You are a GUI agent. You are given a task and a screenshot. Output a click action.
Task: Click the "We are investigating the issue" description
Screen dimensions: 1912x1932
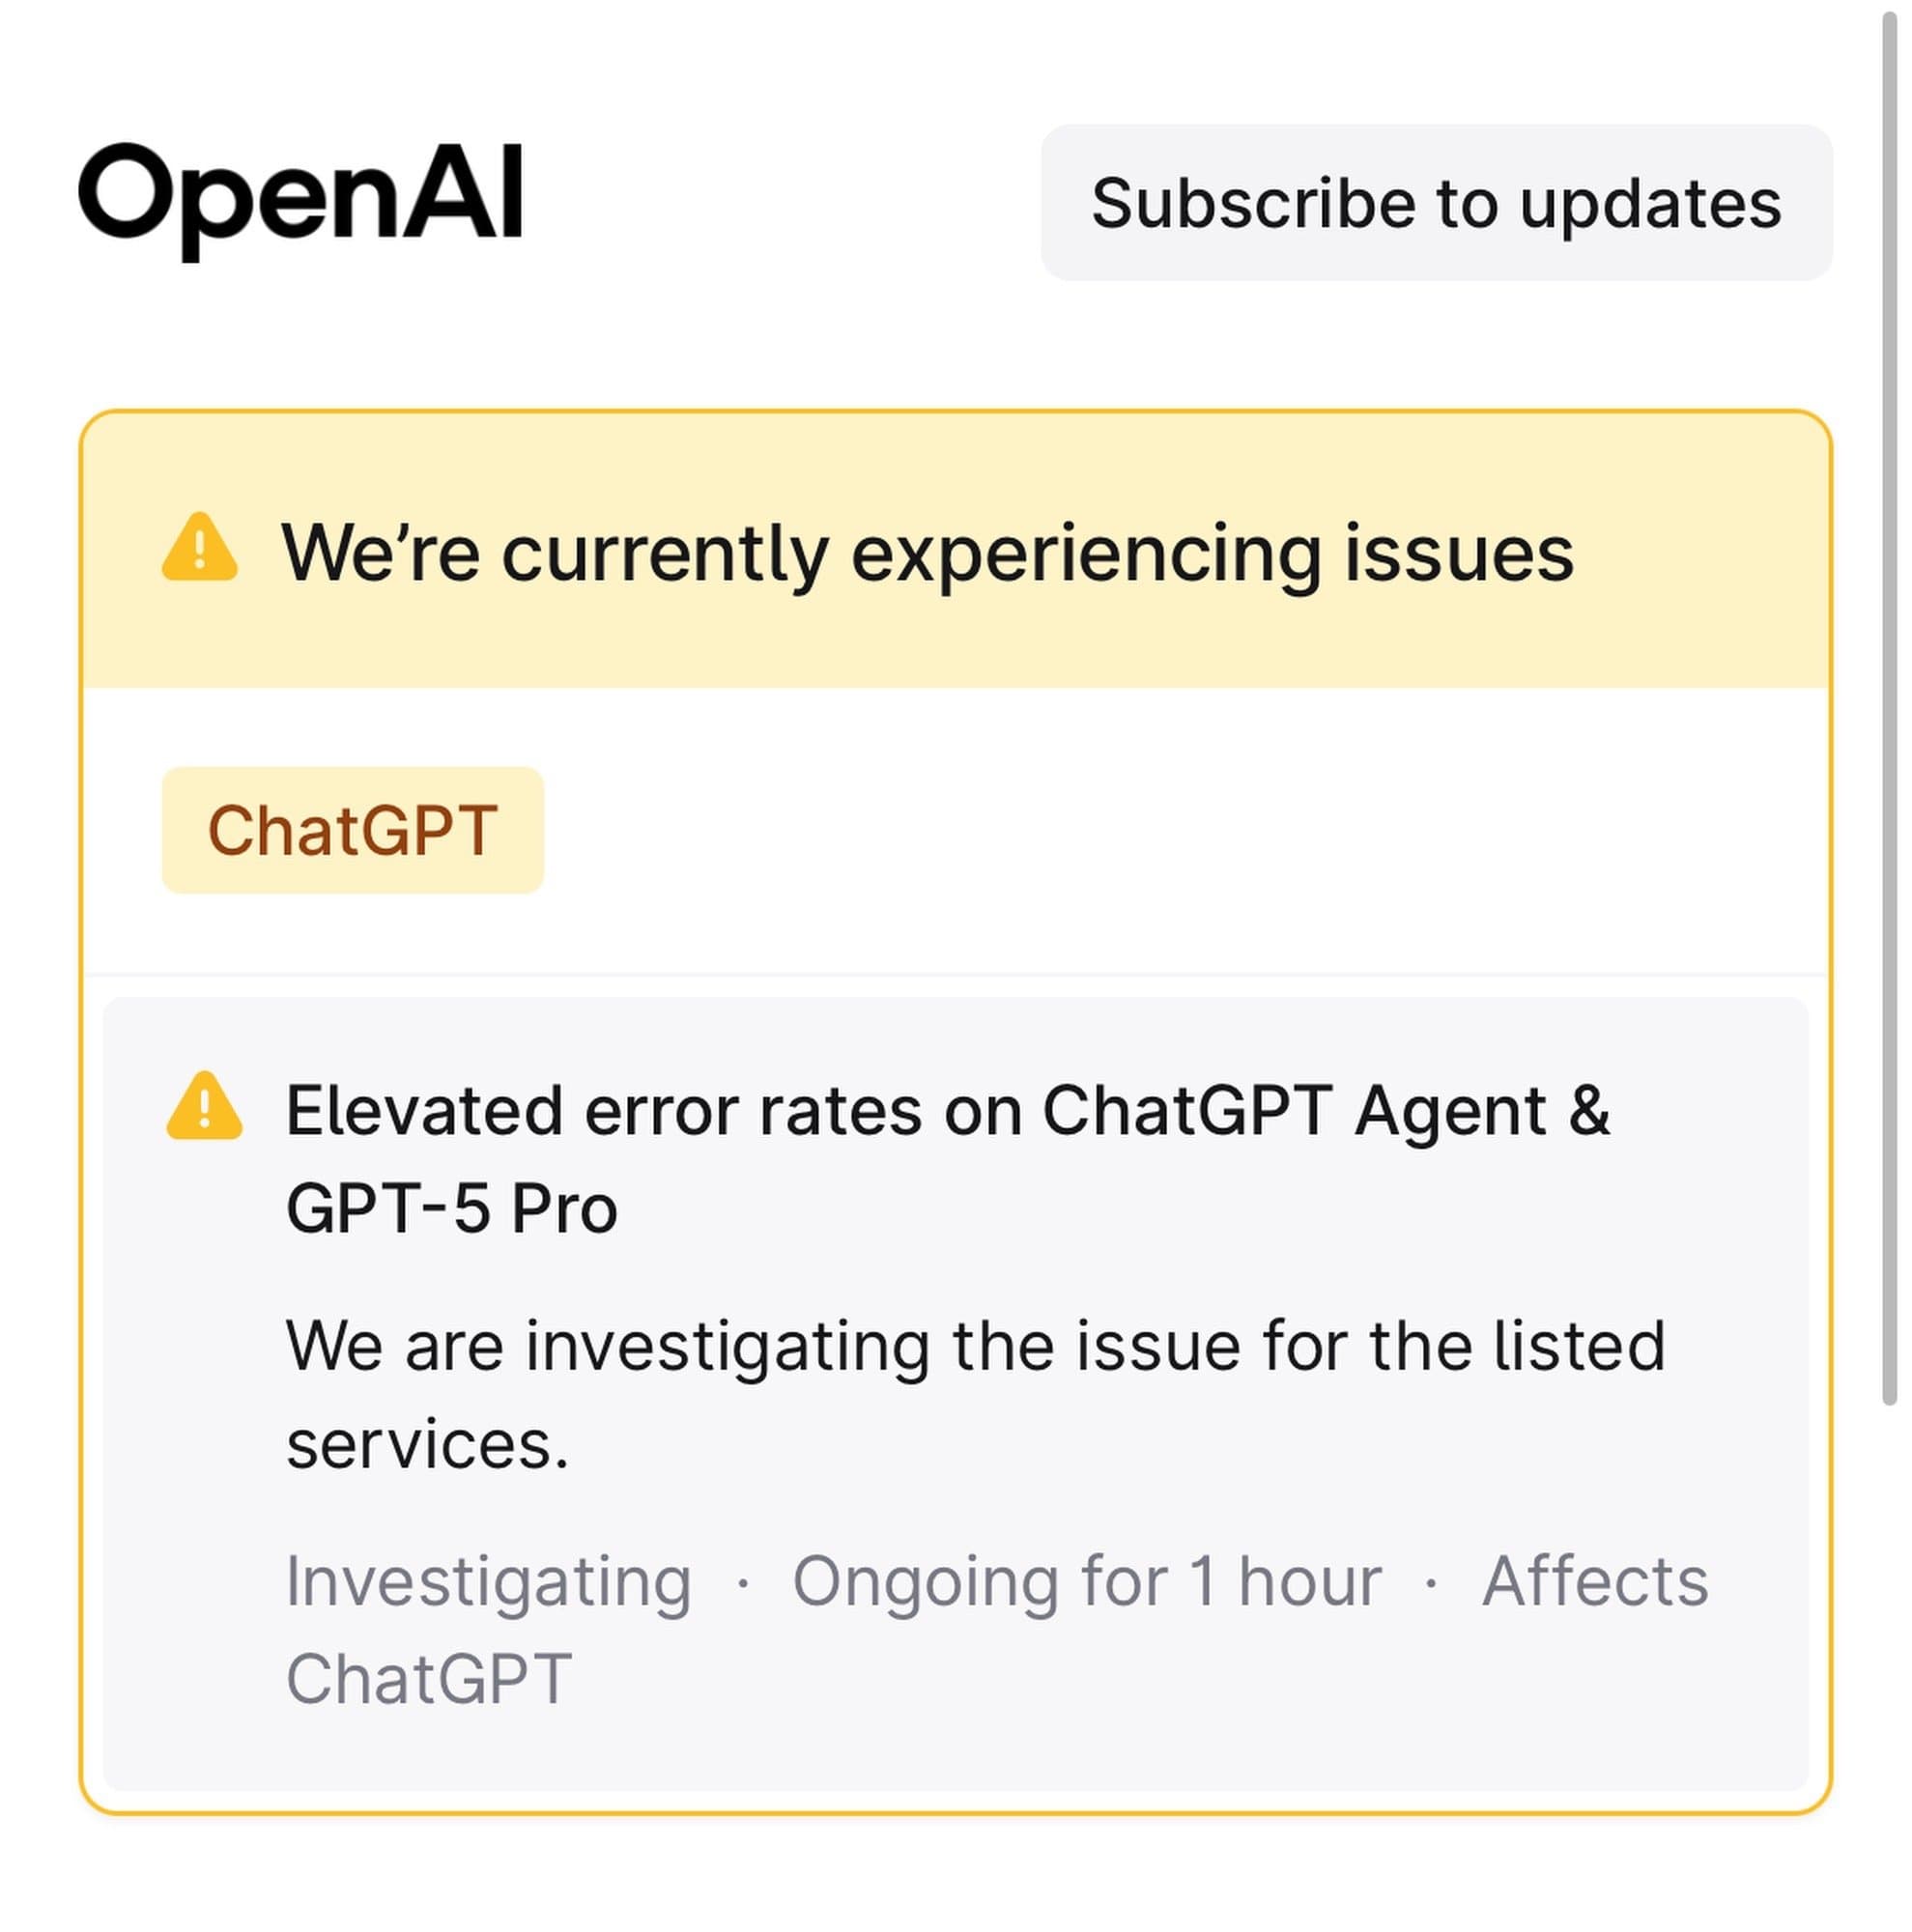[x=975, y=1346]
